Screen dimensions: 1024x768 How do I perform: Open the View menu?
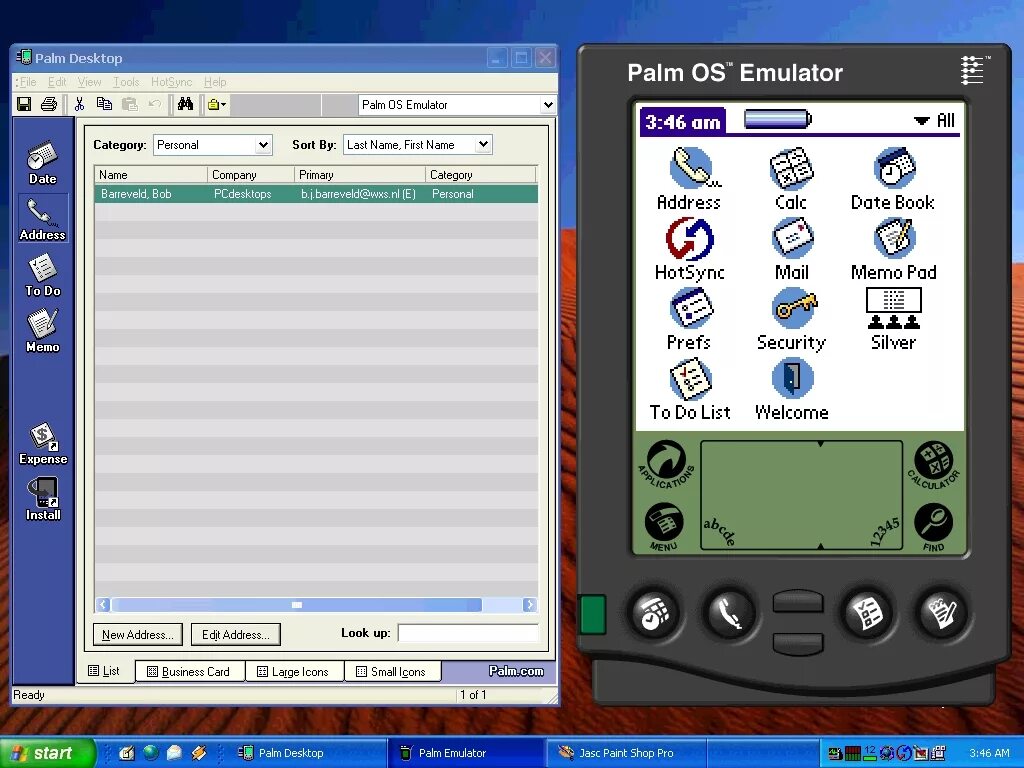(89, 82)
